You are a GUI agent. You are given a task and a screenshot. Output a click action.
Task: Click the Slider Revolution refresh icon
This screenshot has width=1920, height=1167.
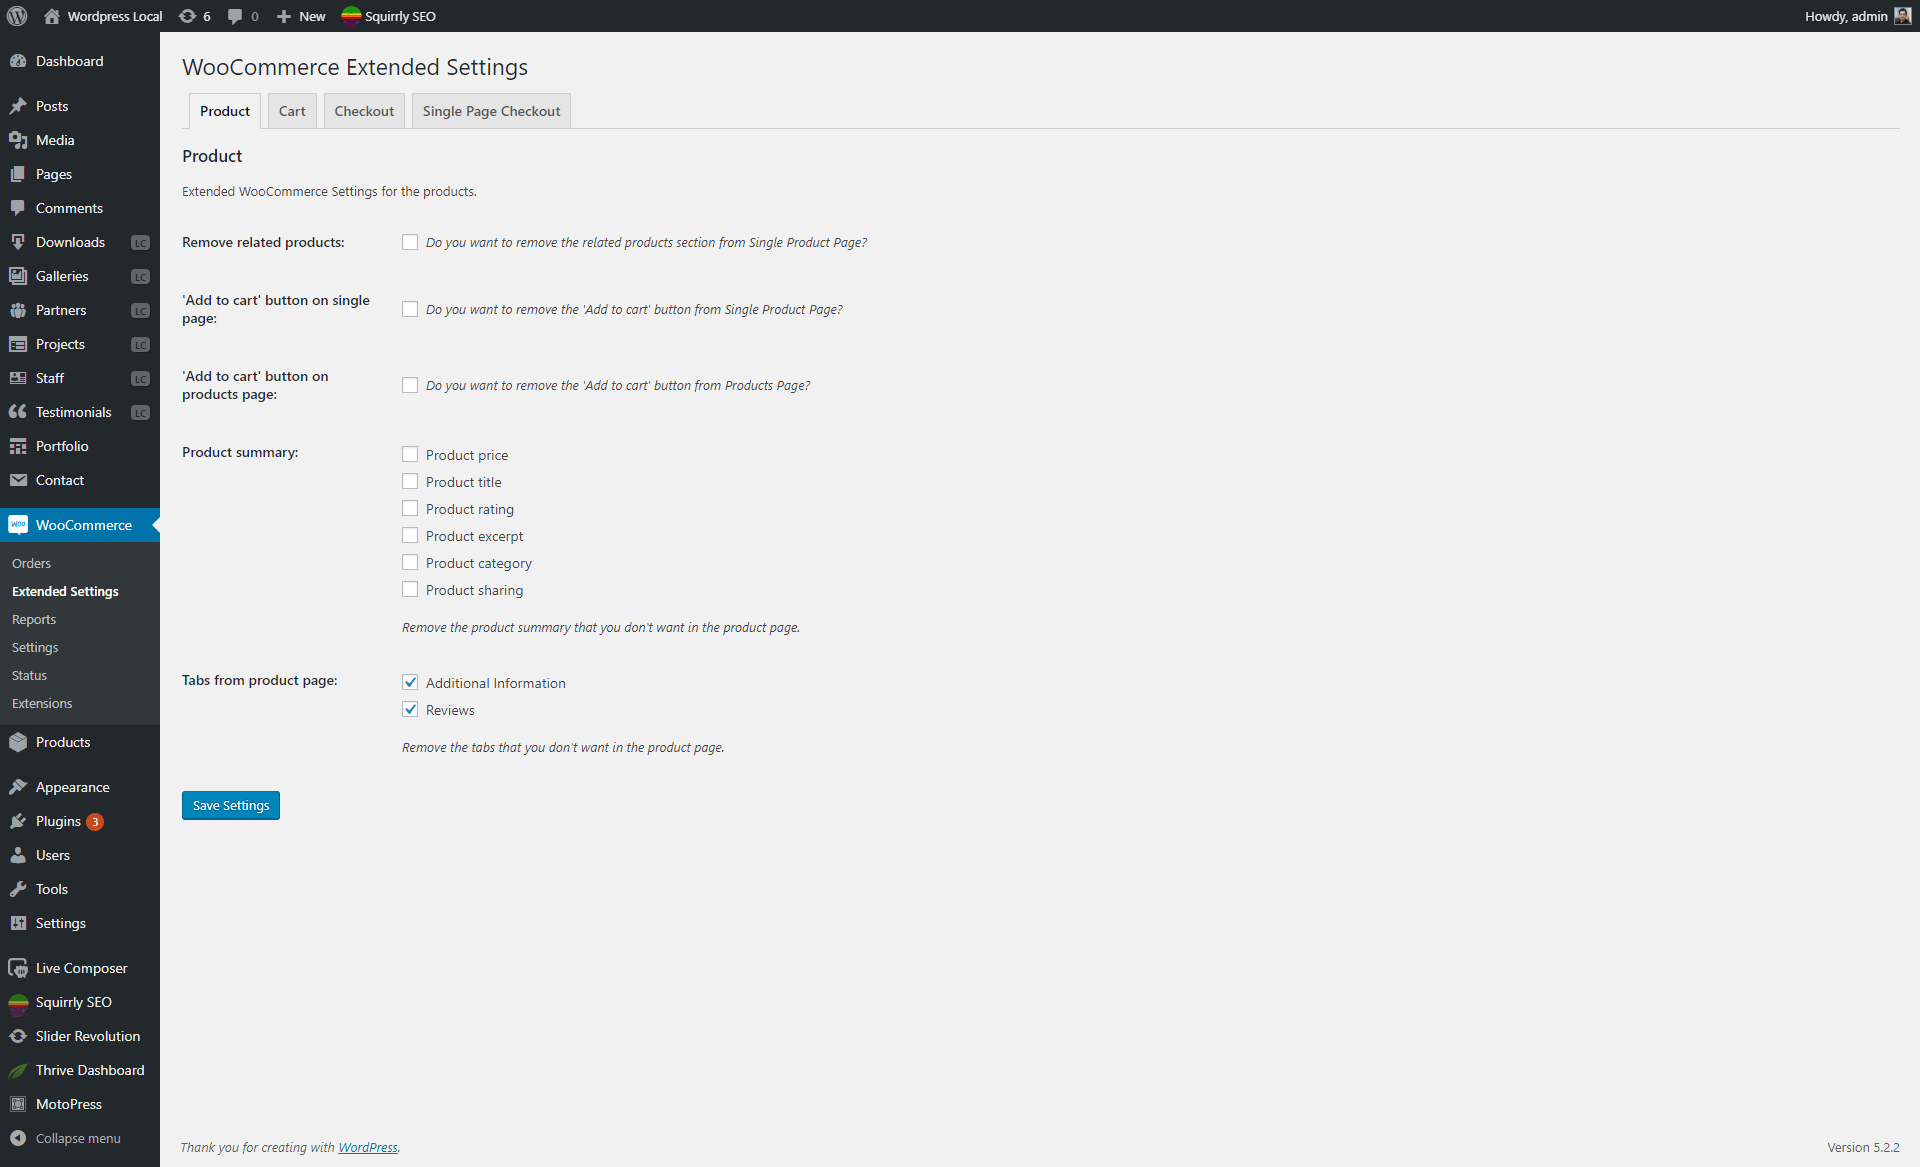[x=18, y=1036]
